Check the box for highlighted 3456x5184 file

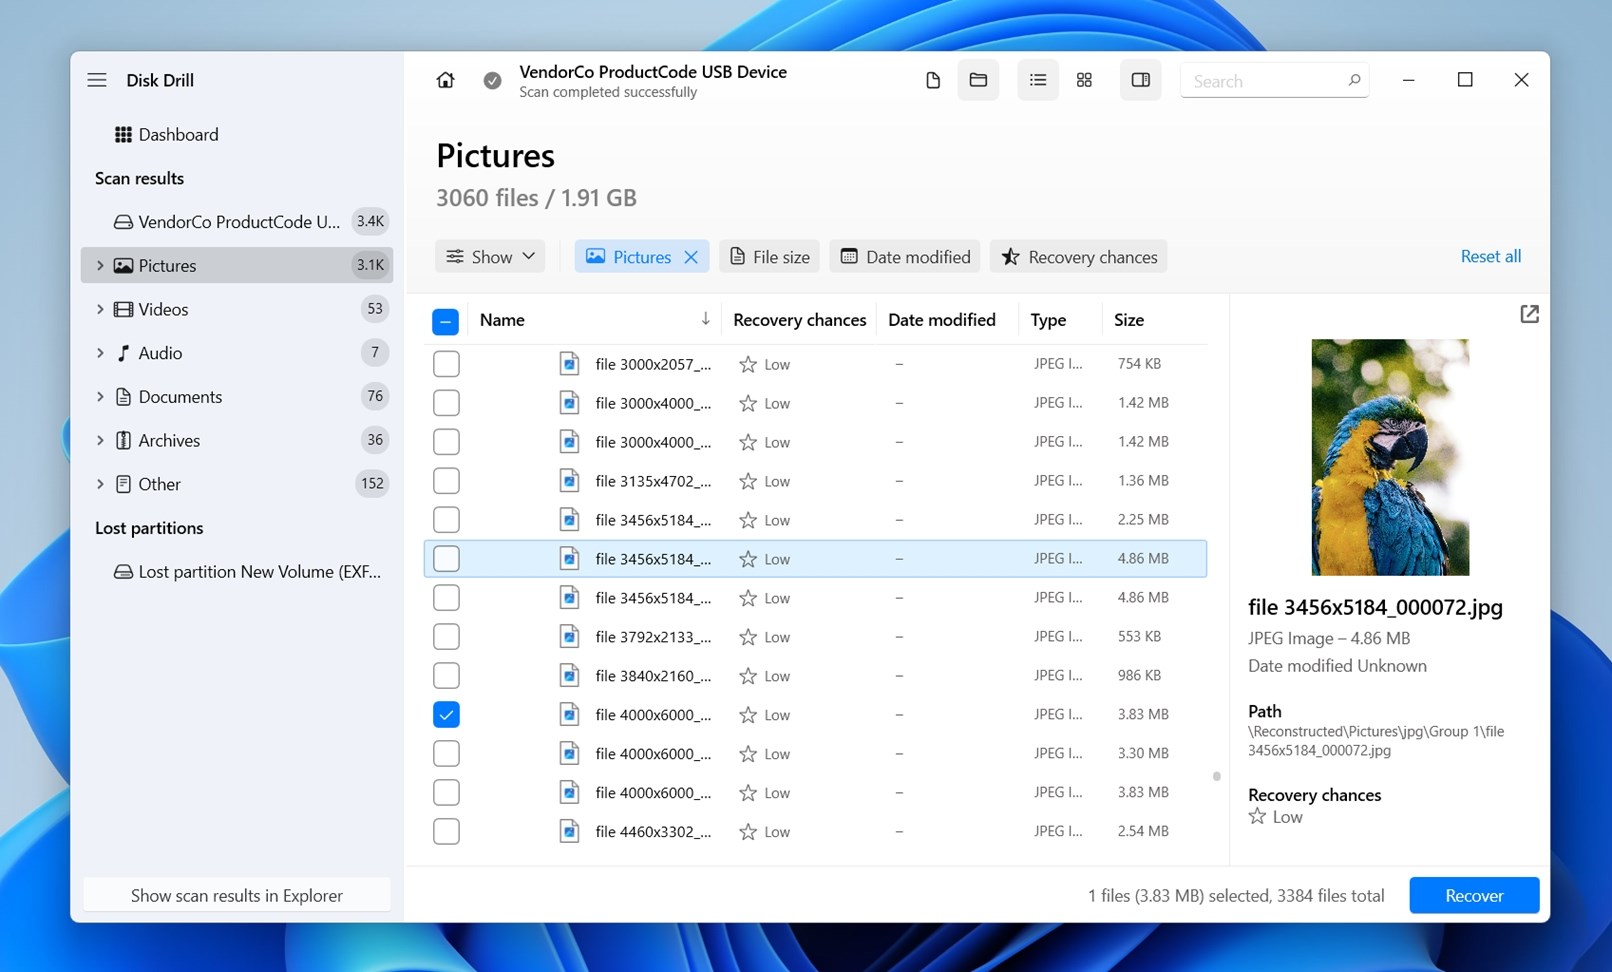[446, 559]
